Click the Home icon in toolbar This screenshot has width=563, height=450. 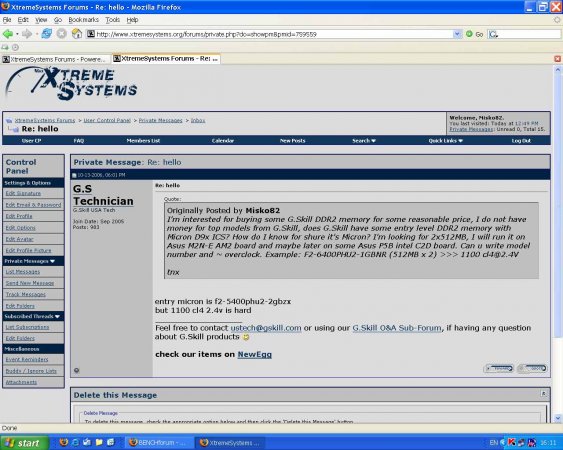coord(77,34)
